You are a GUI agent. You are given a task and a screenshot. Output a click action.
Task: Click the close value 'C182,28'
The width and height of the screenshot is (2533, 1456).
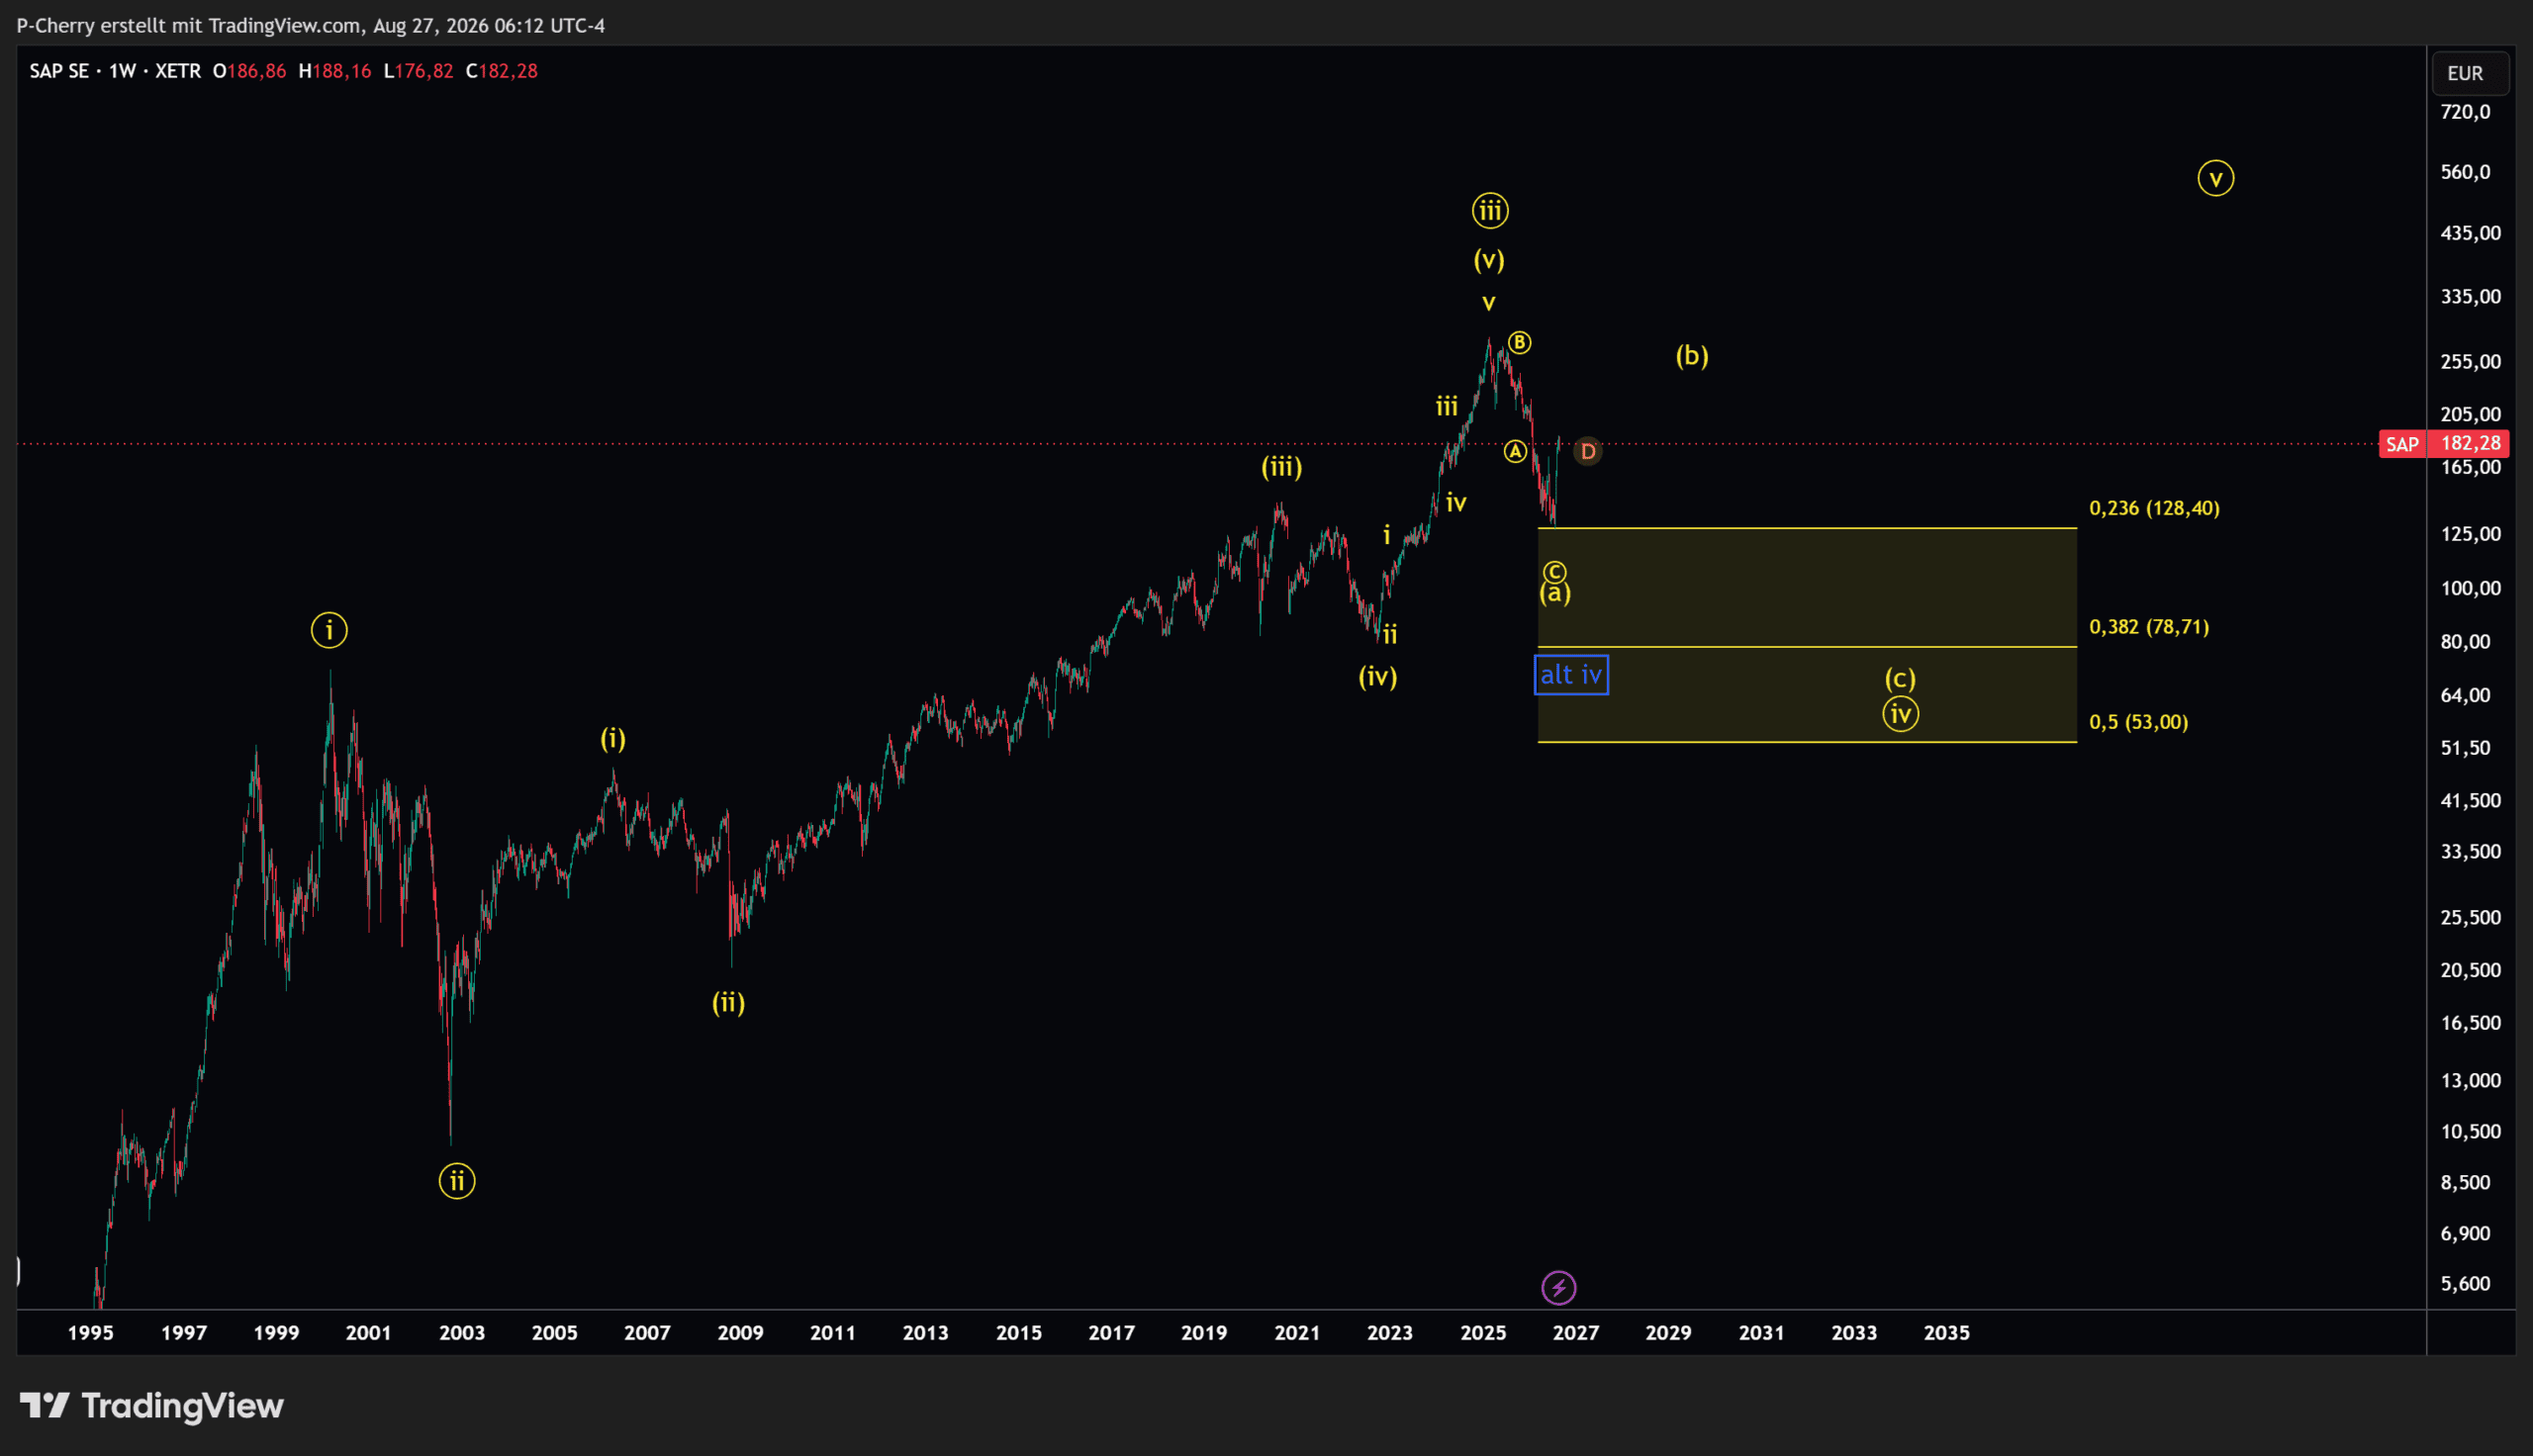[x=502, y=71]
